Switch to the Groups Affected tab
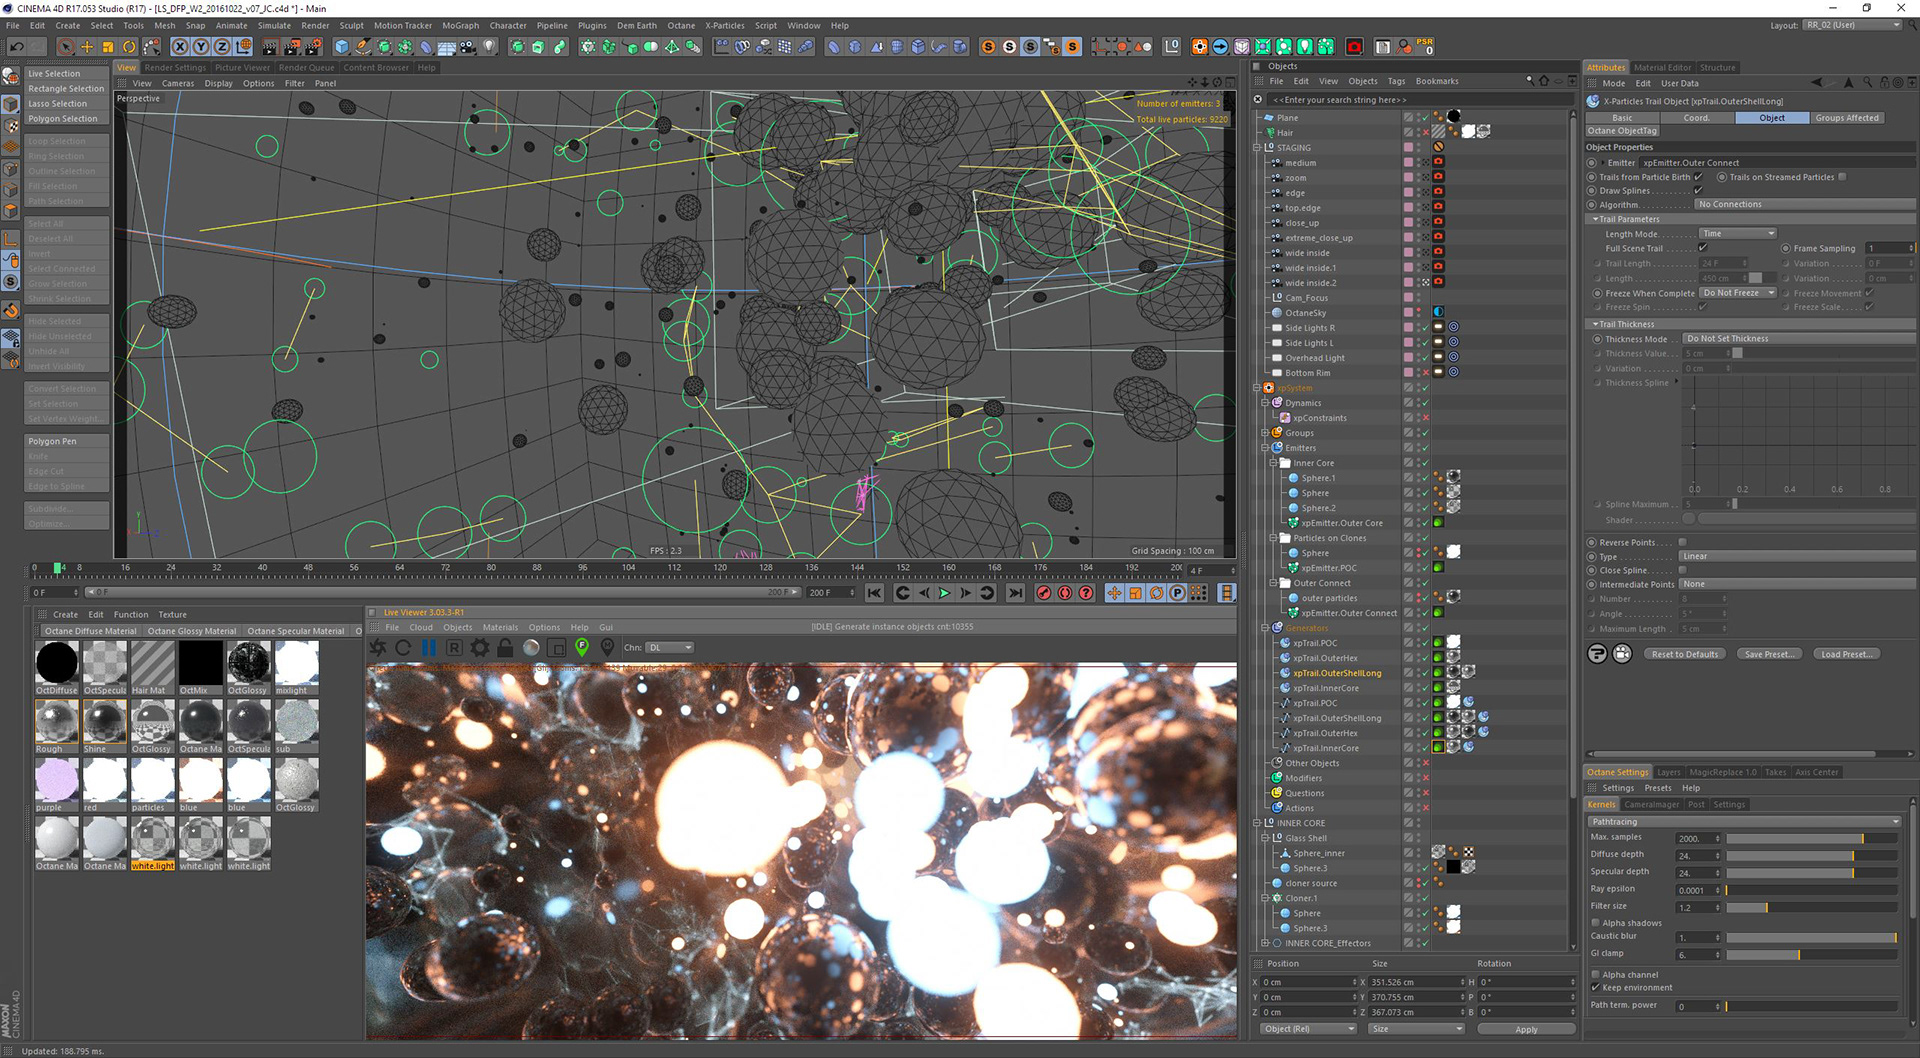Viewport: 1920px width, 1058px height. (x=1847, y=118)
